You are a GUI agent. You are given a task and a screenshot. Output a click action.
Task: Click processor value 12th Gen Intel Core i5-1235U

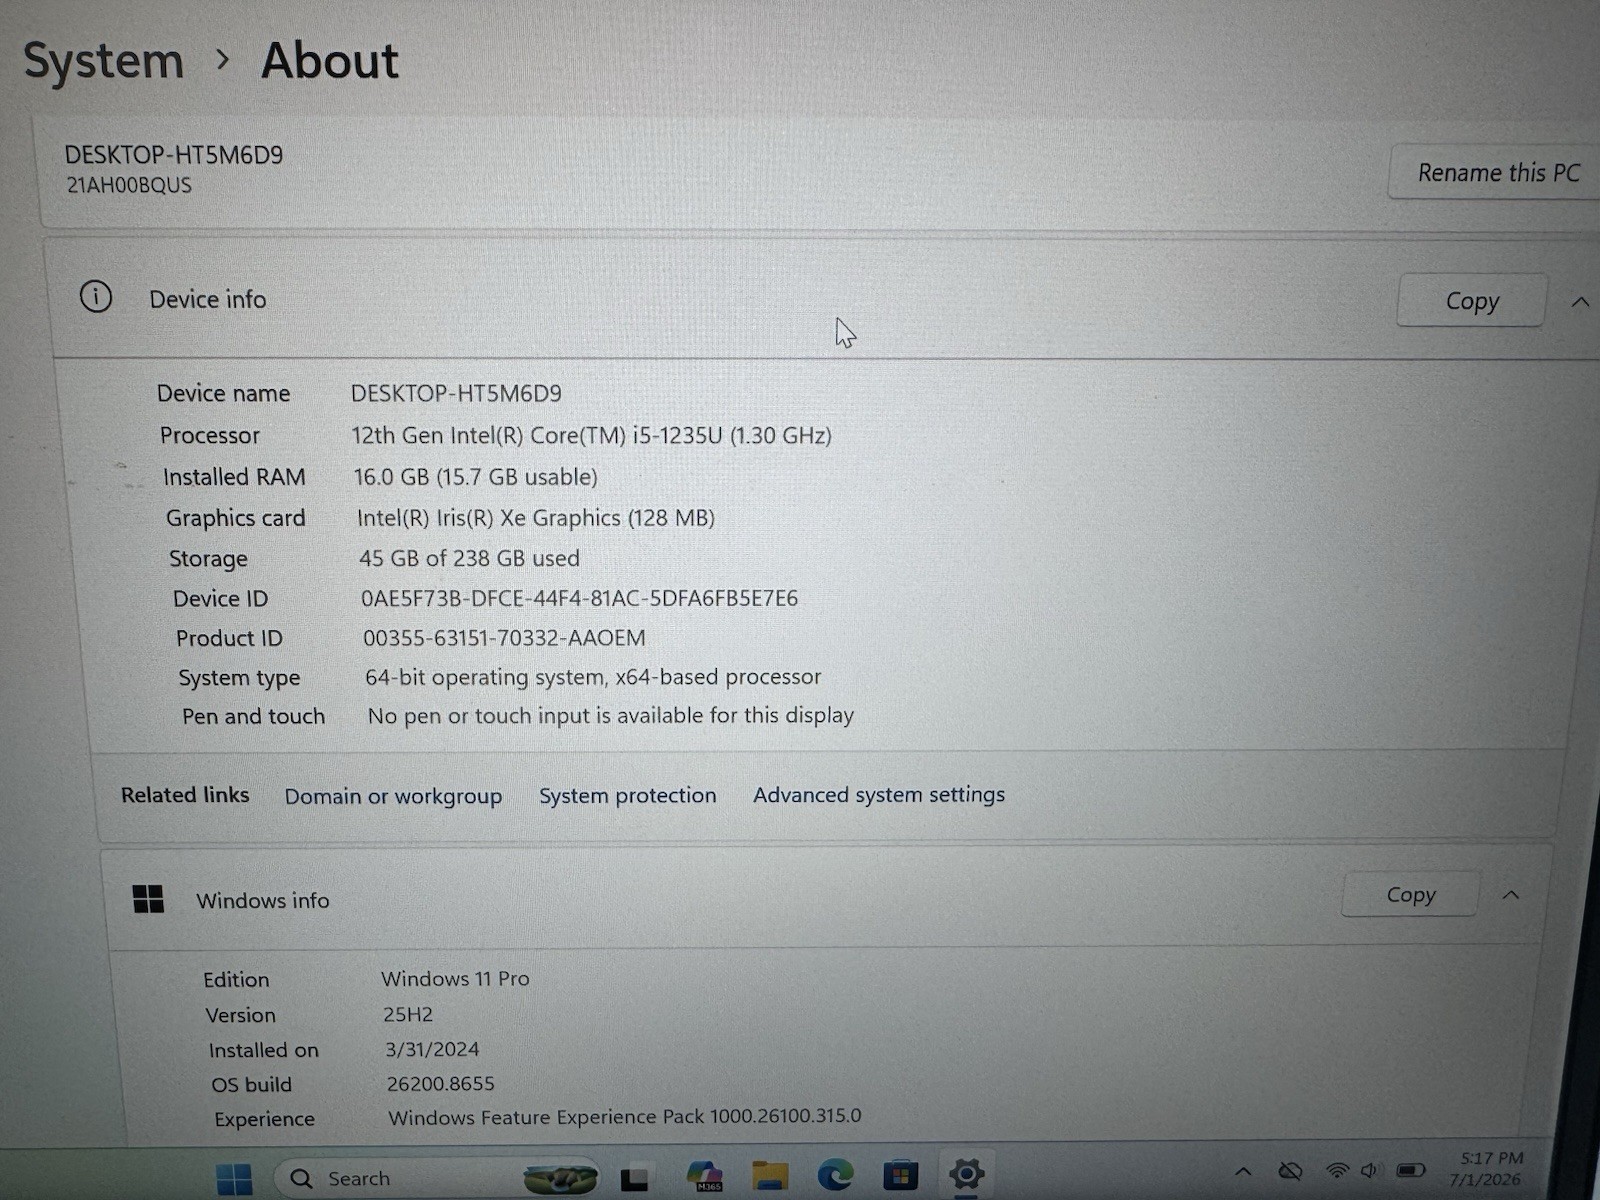pos(591,436)
